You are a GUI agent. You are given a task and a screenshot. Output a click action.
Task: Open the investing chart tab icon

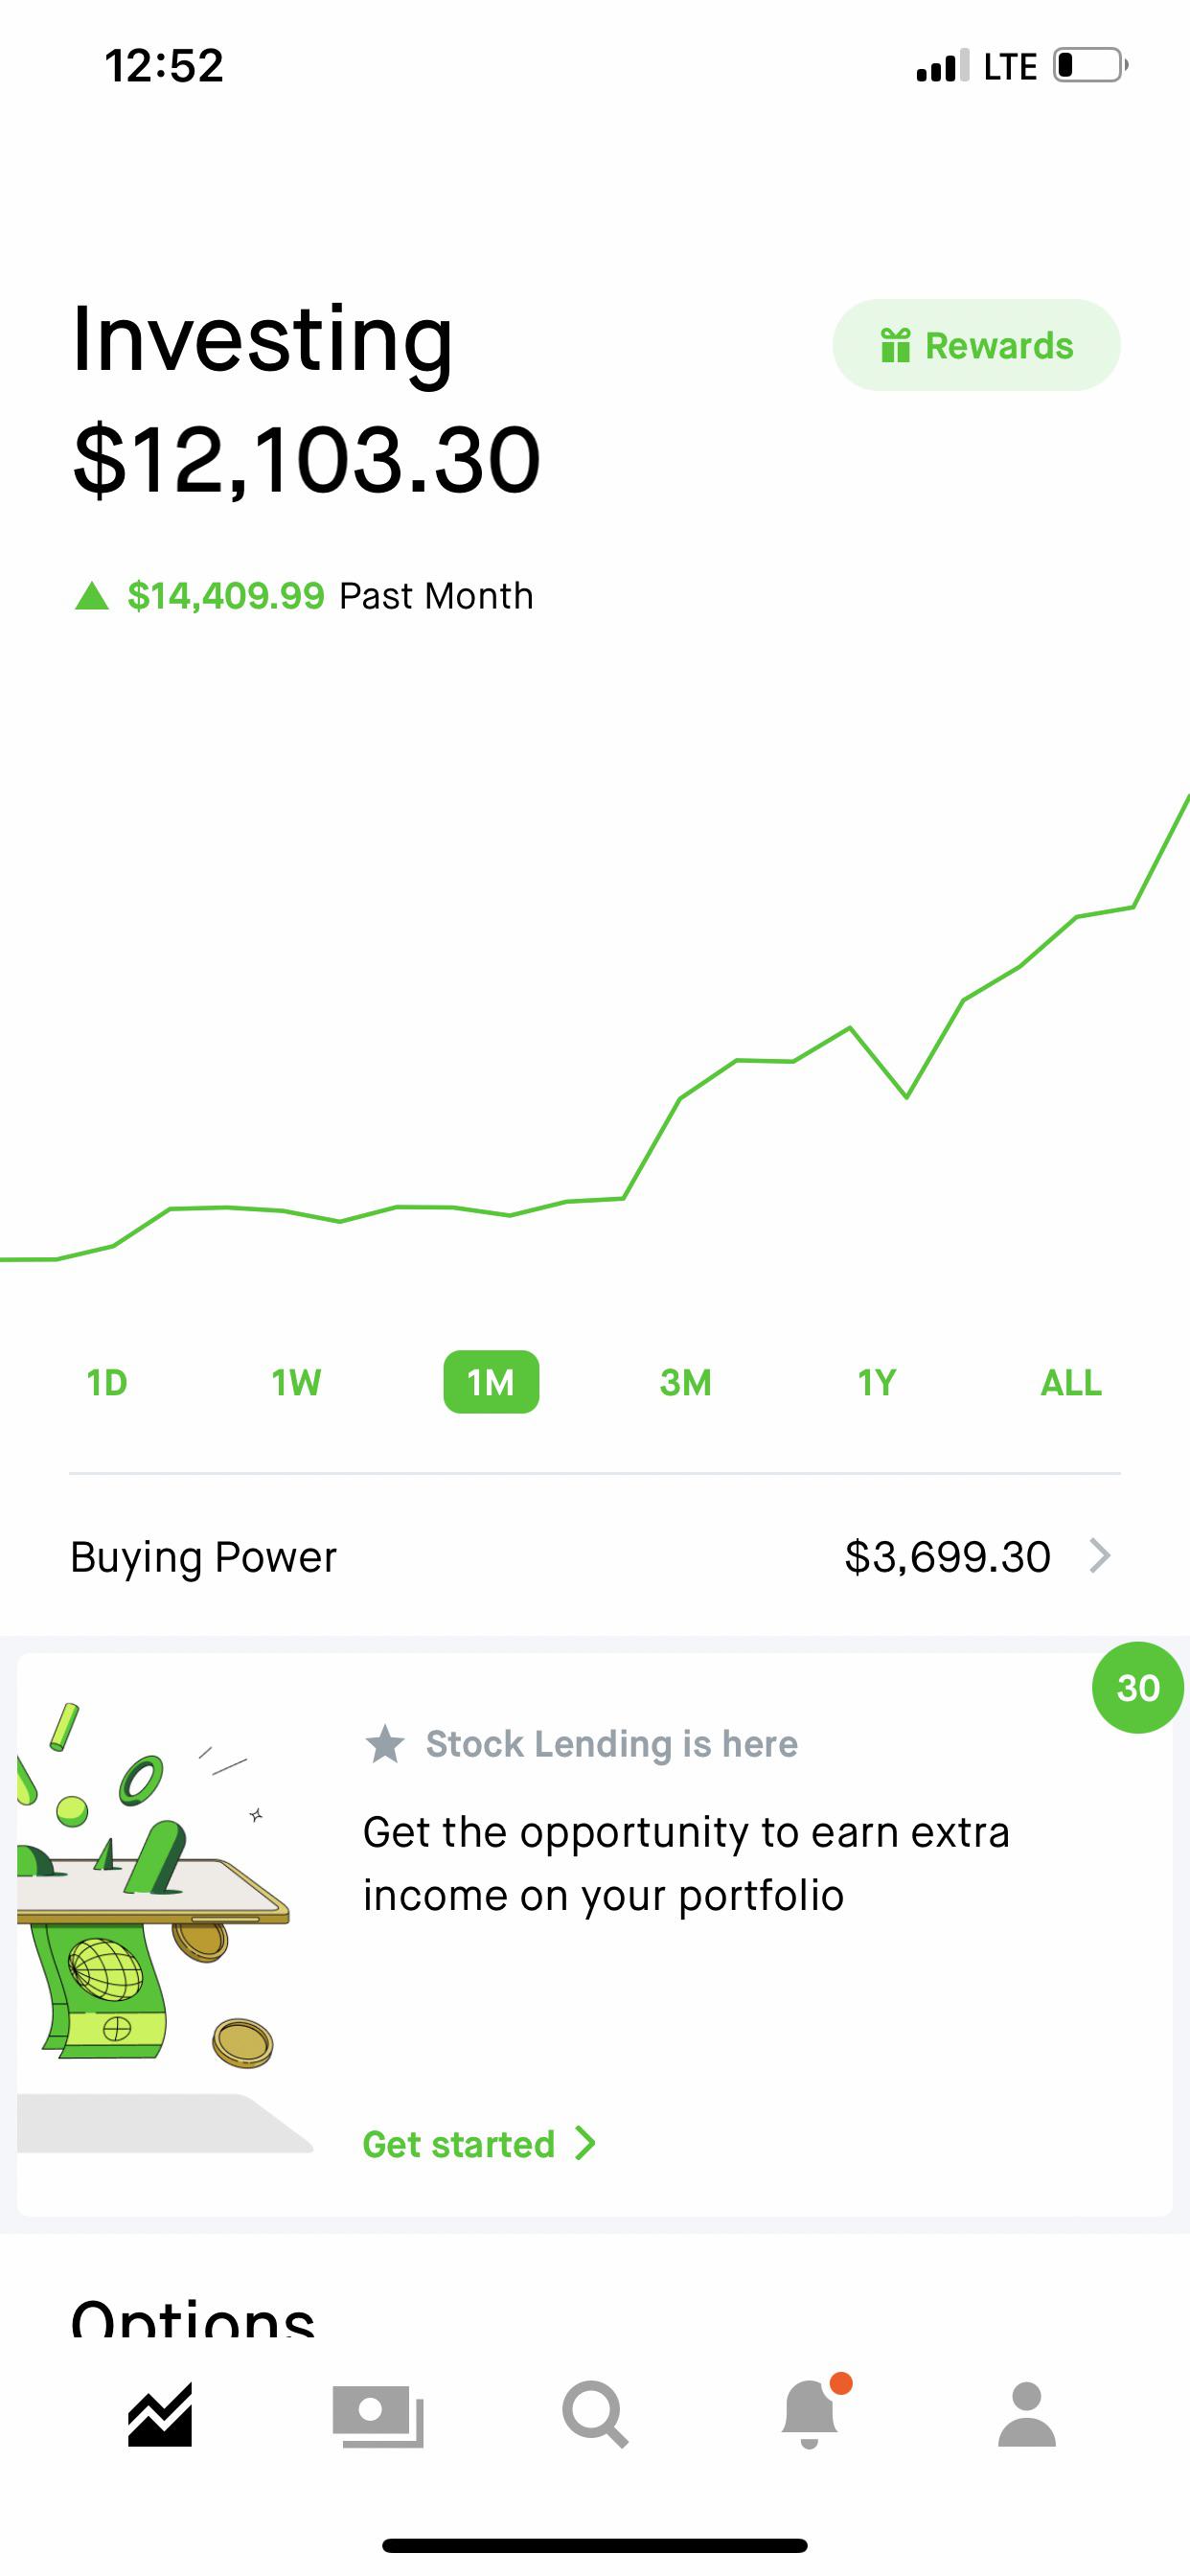click(x=160, y=2416)
